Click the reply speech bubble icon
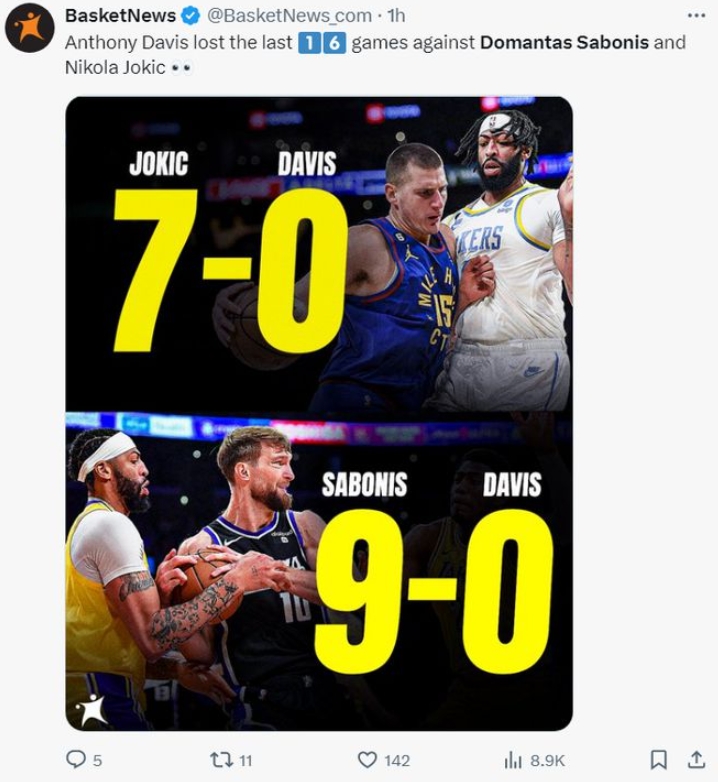 [76, 760]
